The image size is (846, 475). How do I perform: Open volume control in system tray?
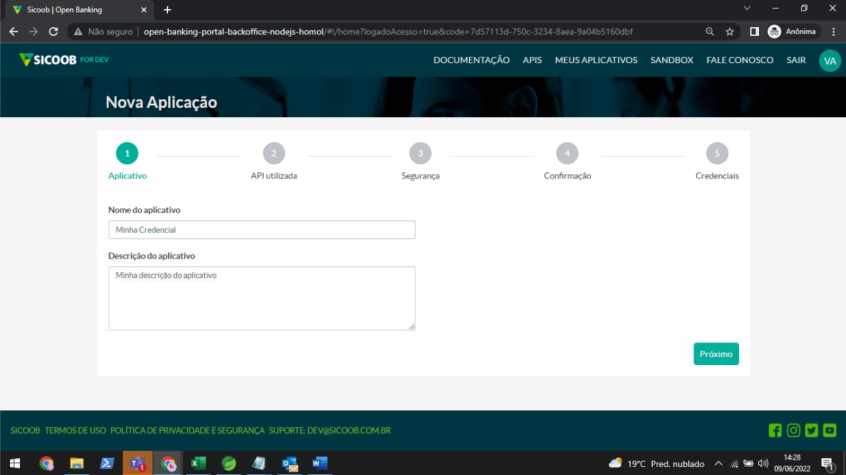(762, 464)
